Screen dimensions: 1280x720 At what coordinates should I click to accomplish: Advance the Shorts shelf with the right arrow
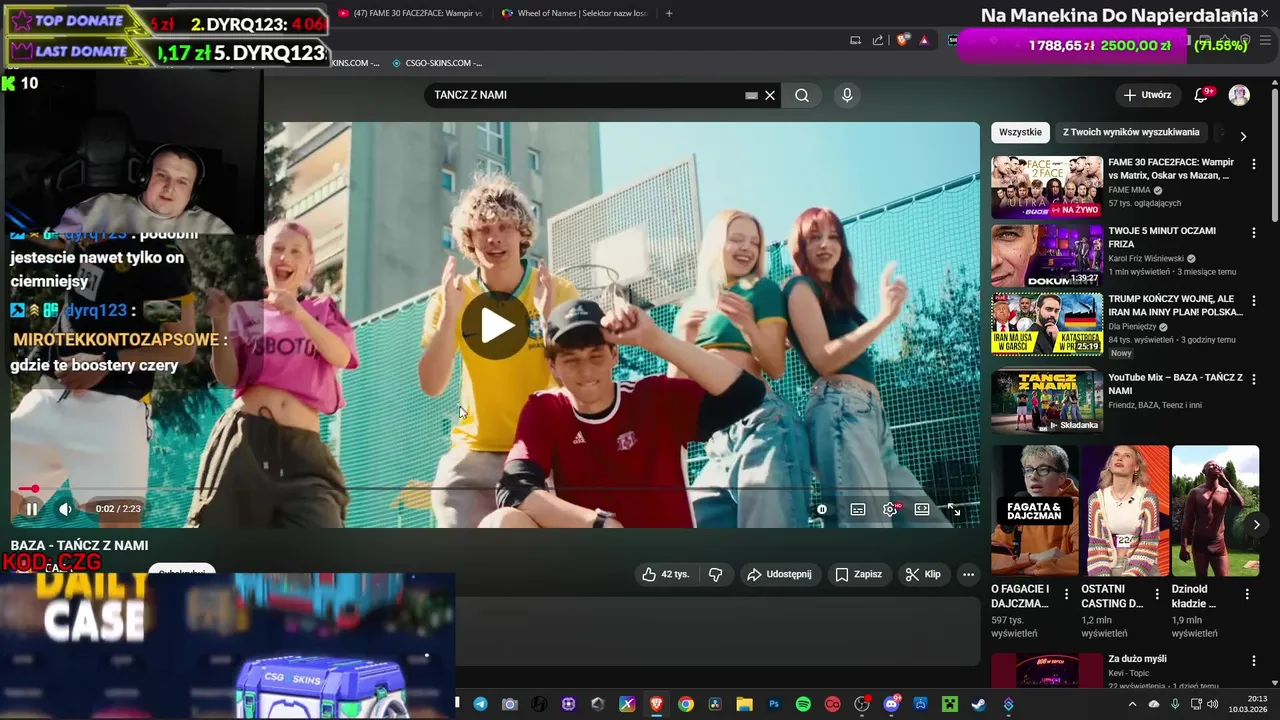(1256, 524)
